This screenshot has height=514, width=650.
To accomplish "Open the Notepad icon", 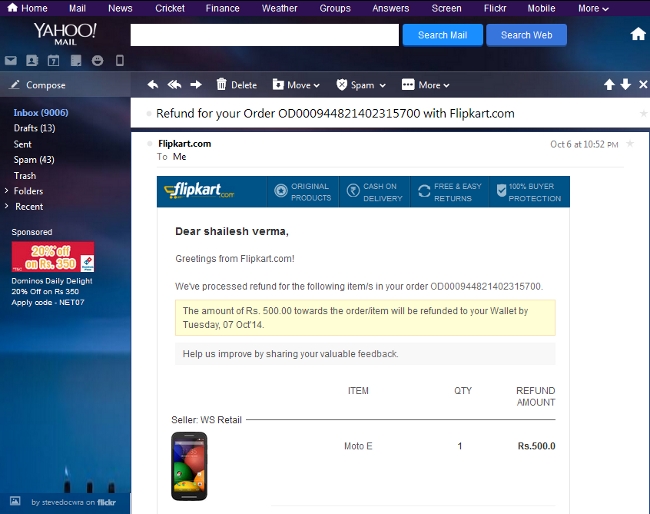I will [76, 61].
